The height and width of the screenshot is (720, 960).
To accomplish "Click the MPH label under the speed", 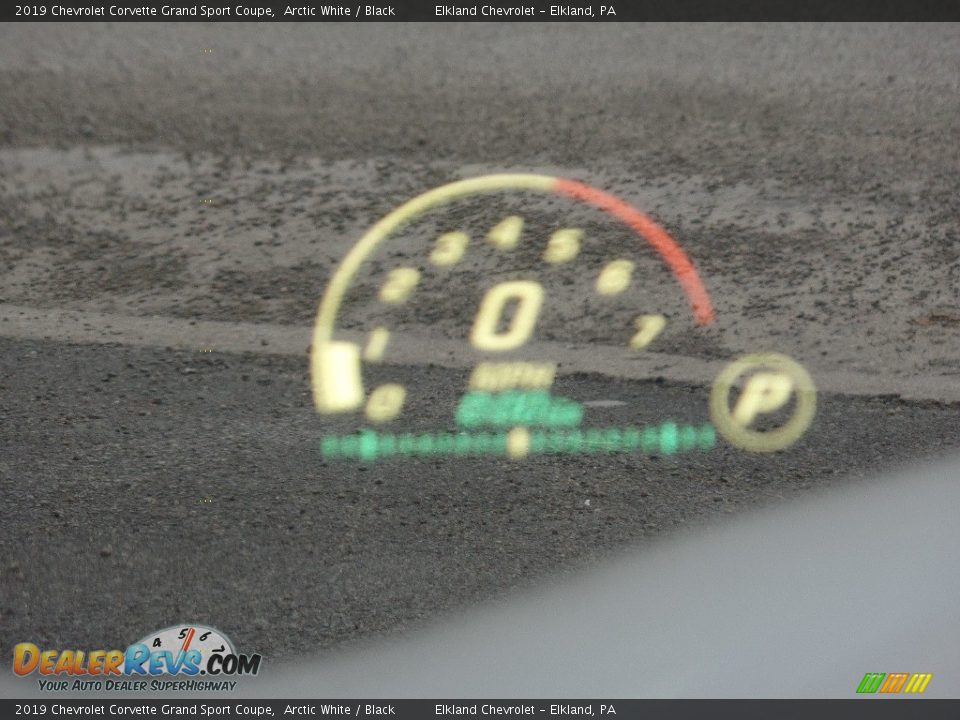I will (x=512, y=377).
